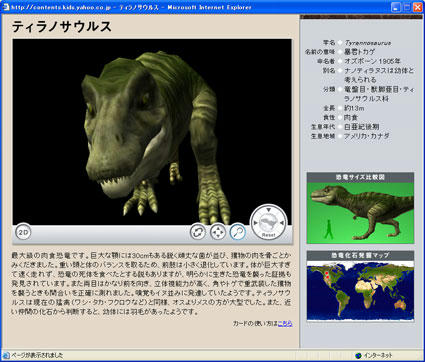Click the right arrow on the view dial
425x362 pixels.
tap(282, 223)
